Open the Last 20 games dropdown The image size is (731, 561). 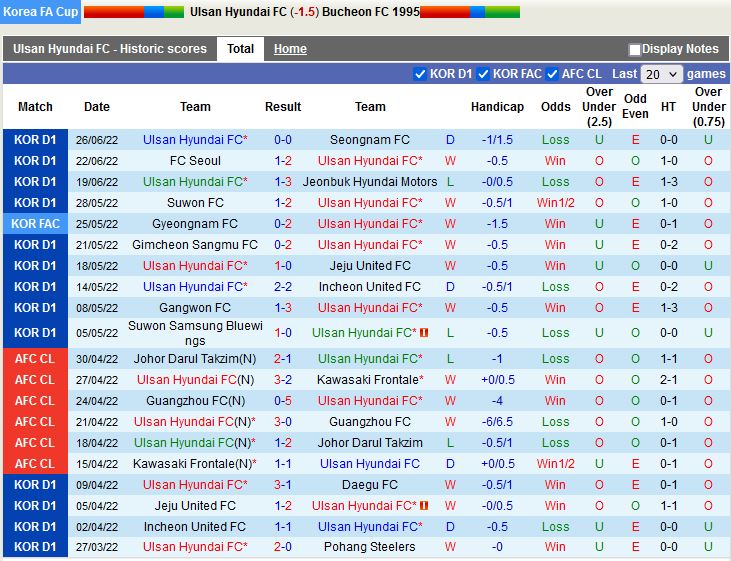[x=661, y=74]
